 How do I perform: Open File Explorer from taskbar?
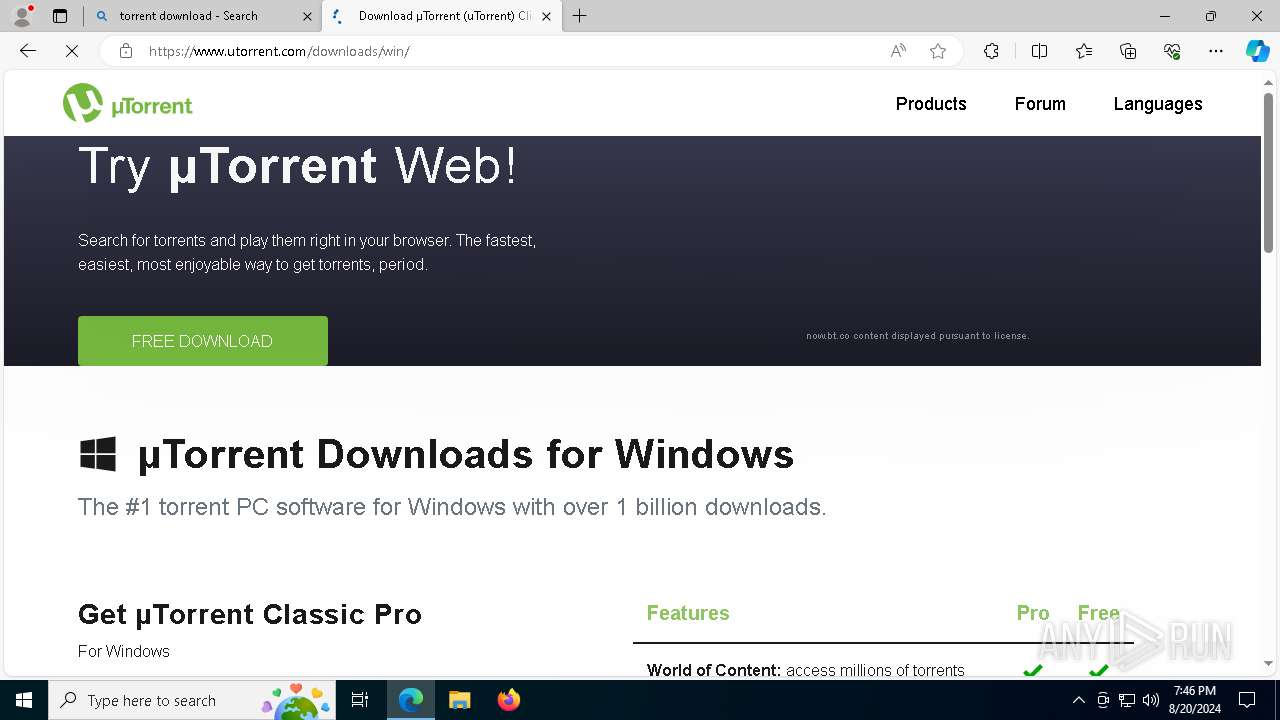(459, 700)
